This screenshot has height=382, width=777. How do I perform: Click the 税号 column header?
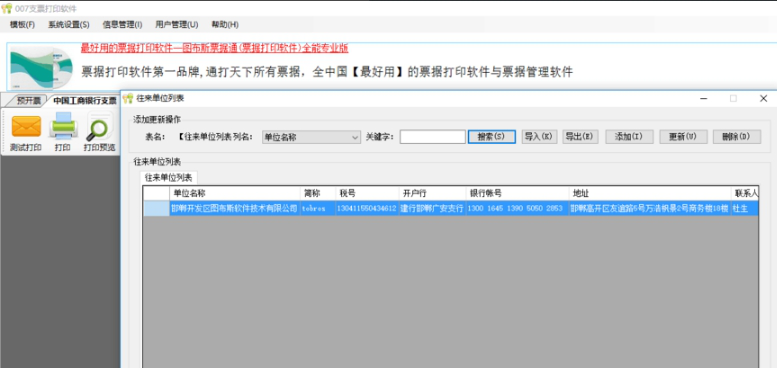click(x=367, y=193)
